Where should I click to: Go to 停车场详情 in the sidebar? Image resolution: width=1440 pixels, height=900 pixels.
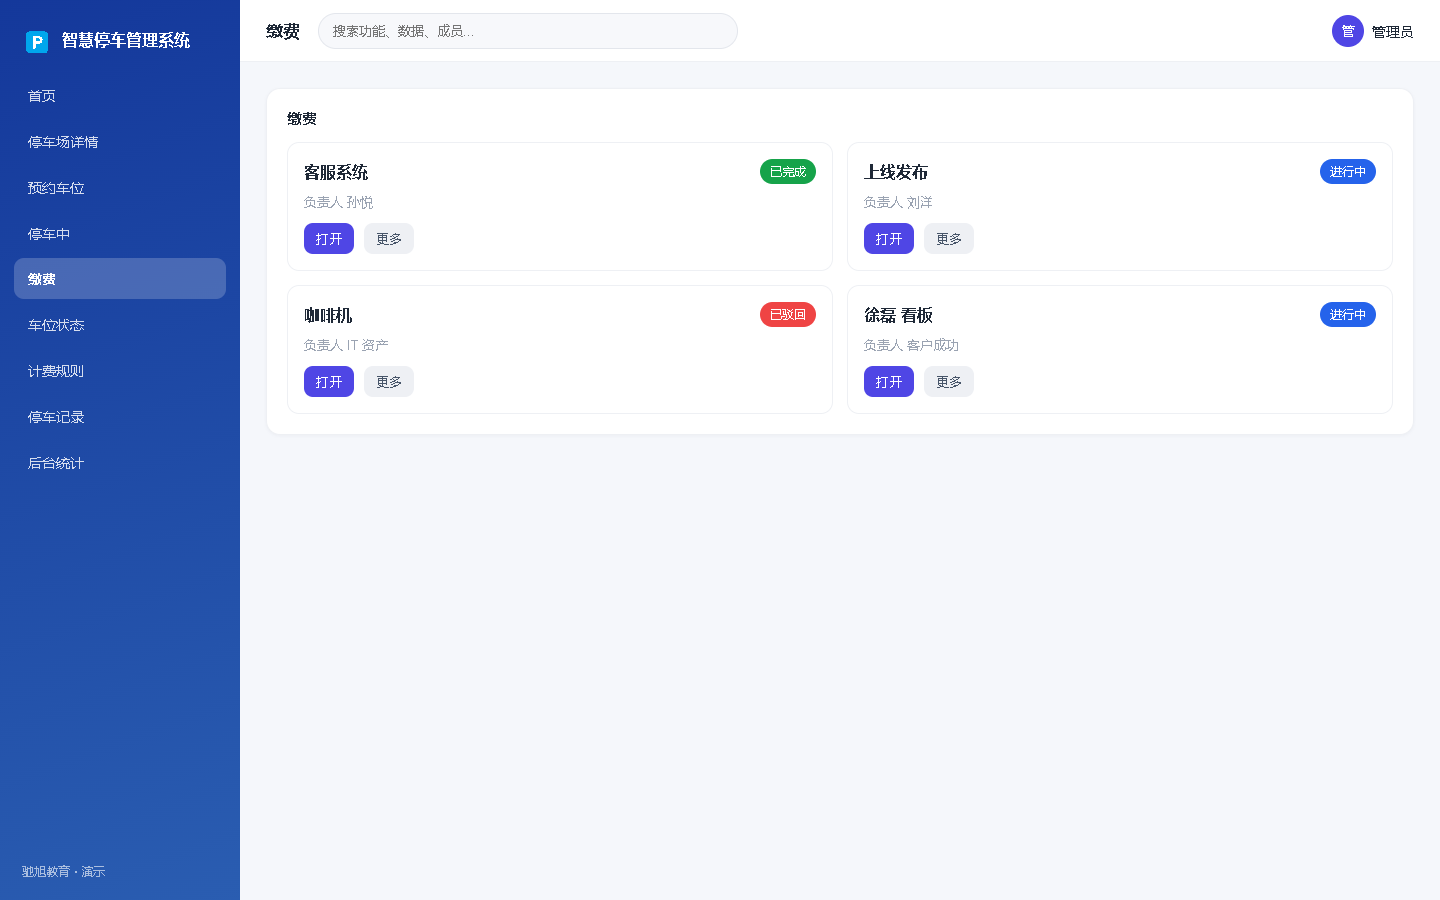click(120, 142)
